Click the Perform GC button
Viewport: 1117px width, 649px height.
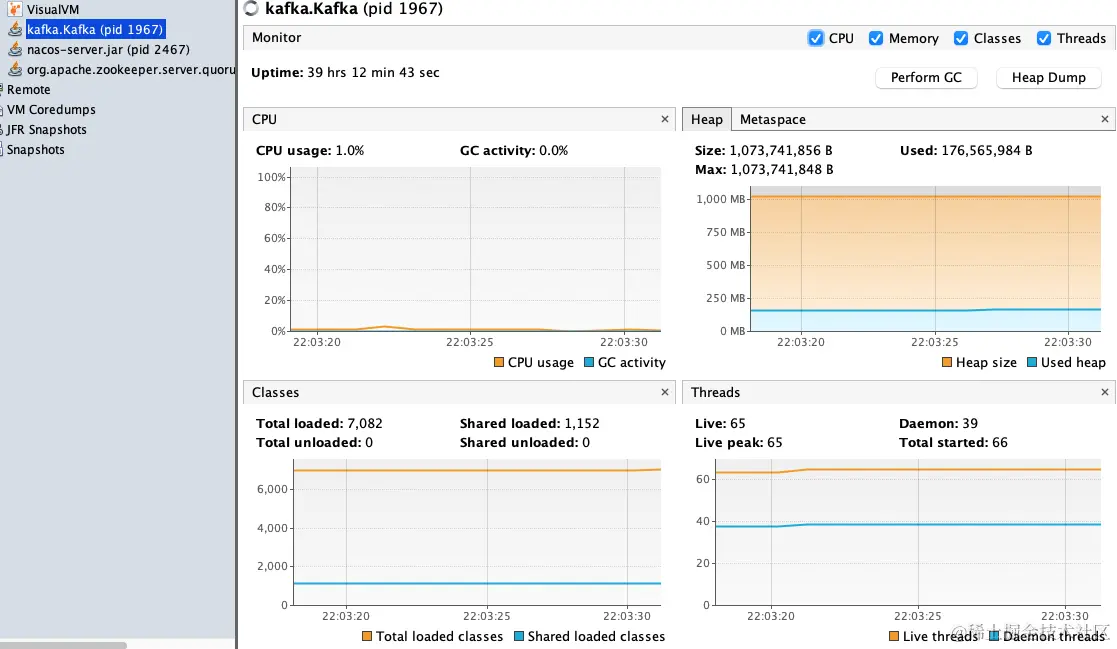click(926, 77)
